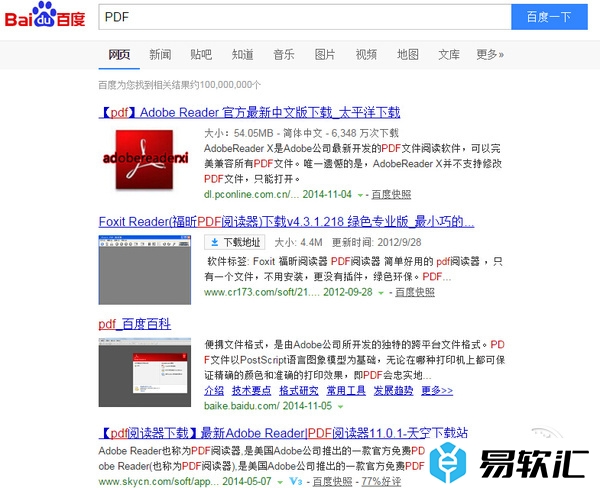Switch to the 图片 tab
600x488 pixels.
[x=325, y=55]
